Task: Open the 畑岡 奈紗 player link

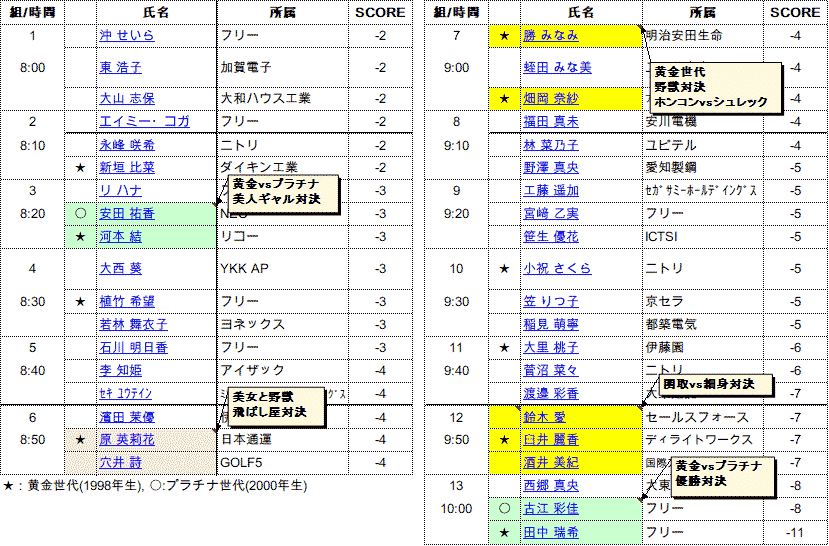Action: pos(550,99)
